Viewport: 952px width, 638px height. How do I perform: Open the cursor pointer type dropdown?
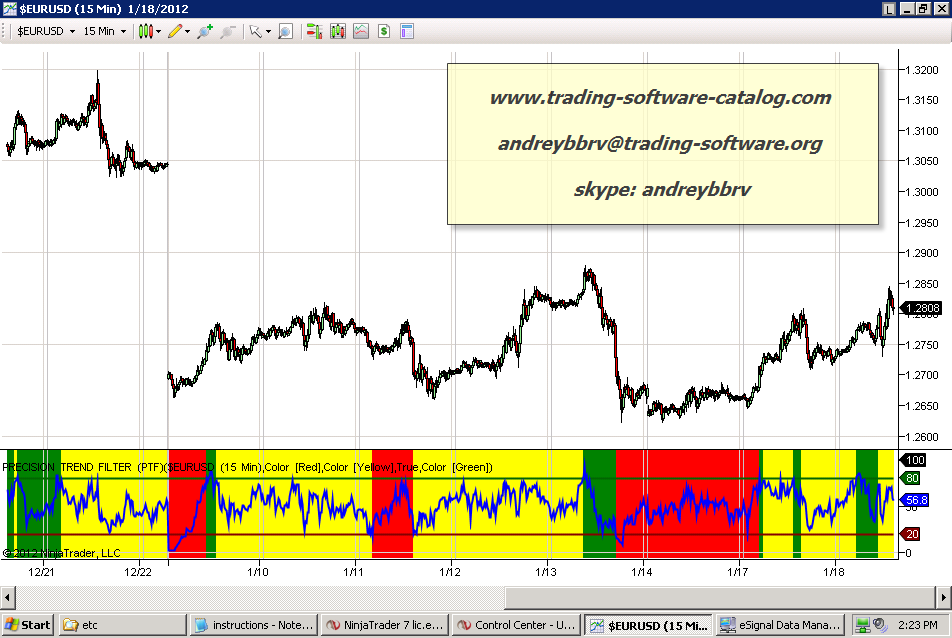coord(260,31)
